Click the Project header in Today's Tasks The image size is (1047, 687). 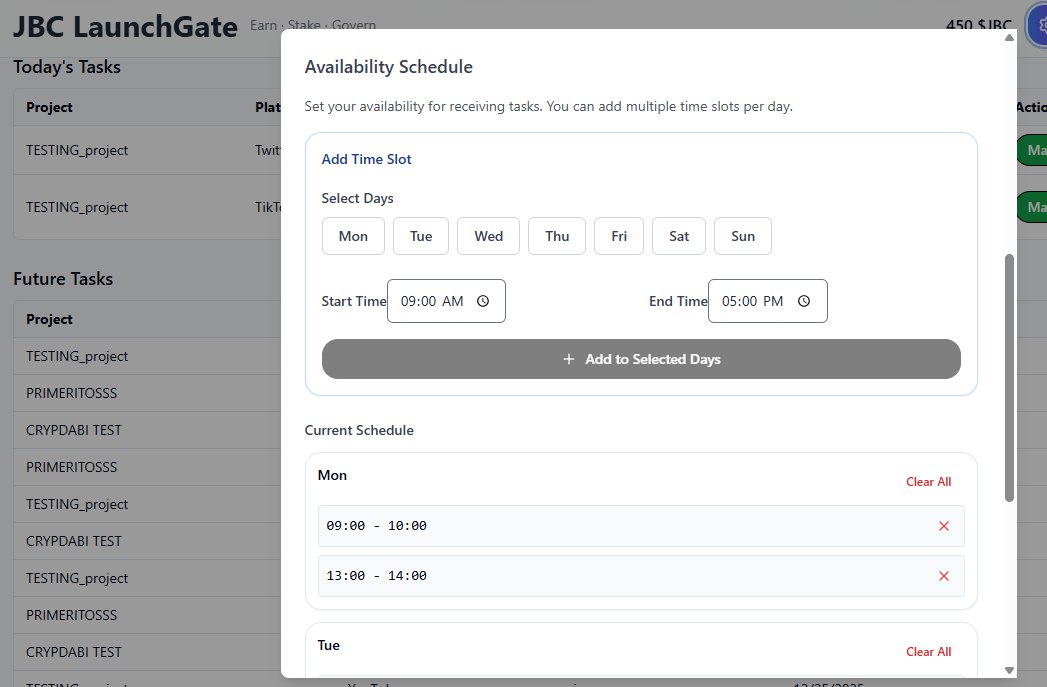[x=49, y=107]
